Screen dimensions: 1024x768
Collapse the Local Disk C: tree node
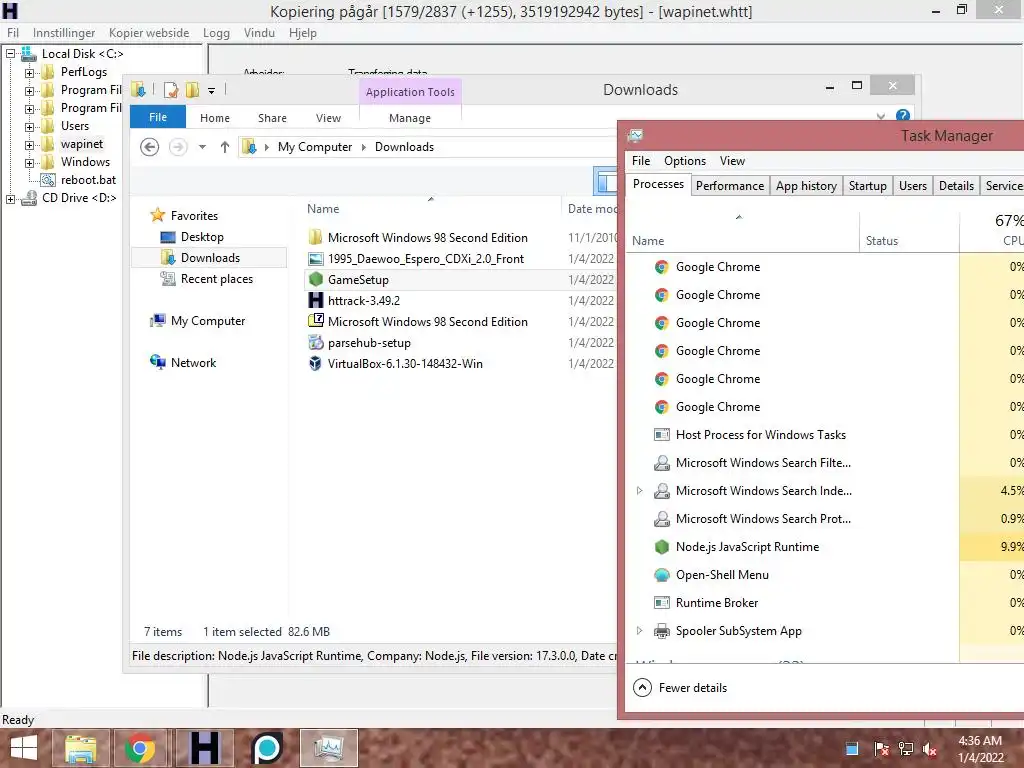pos(10,54)
